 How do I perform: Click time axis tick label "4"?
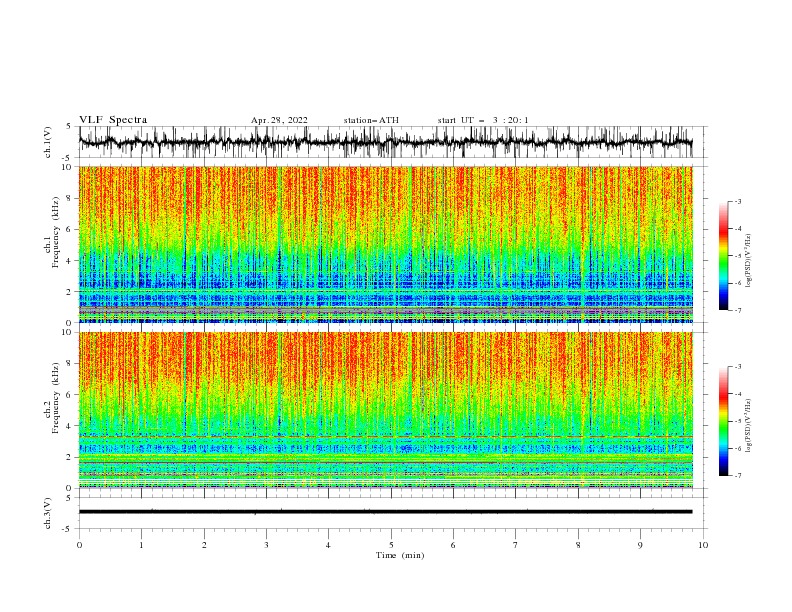(328, 545)
